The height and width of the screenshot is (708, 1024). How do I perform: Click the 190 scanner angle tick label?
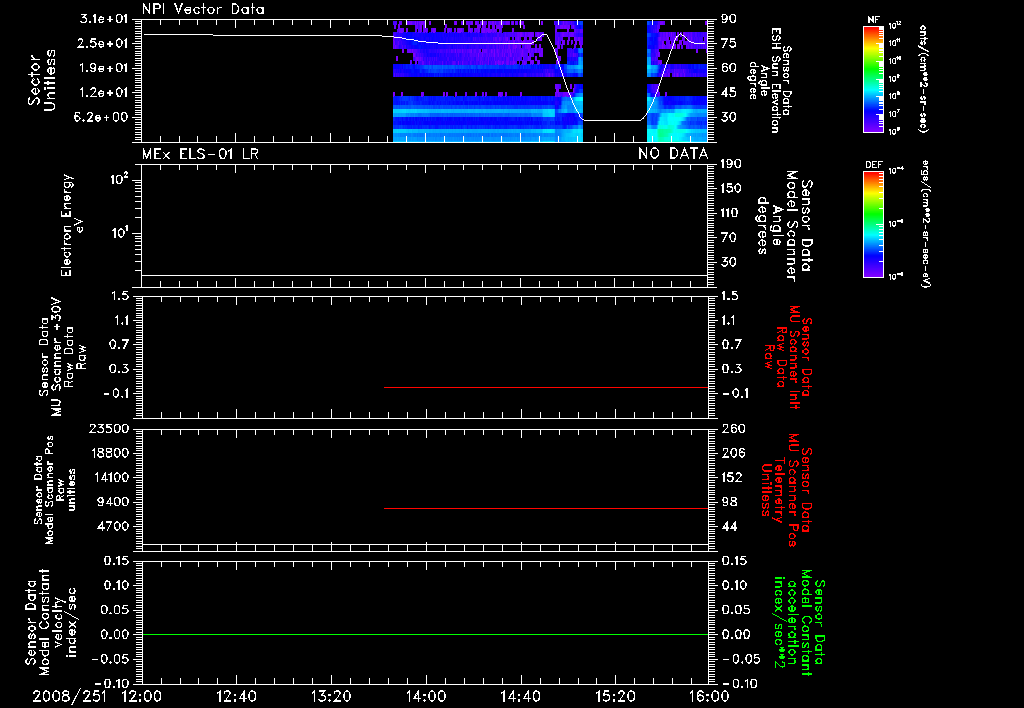731,164
